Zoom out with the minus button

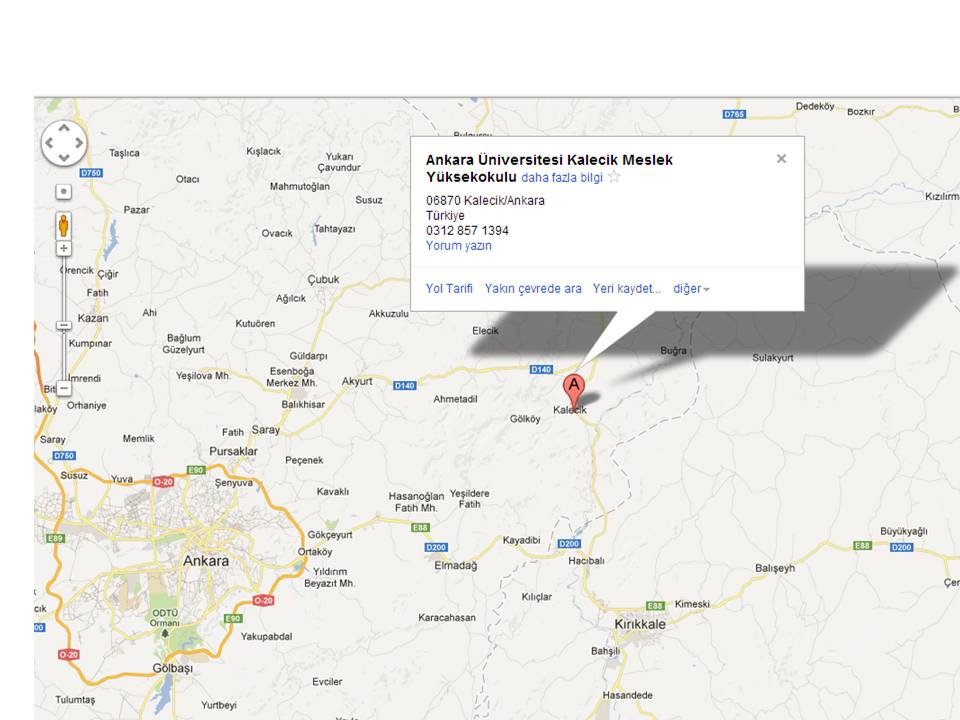click(64, 388)
